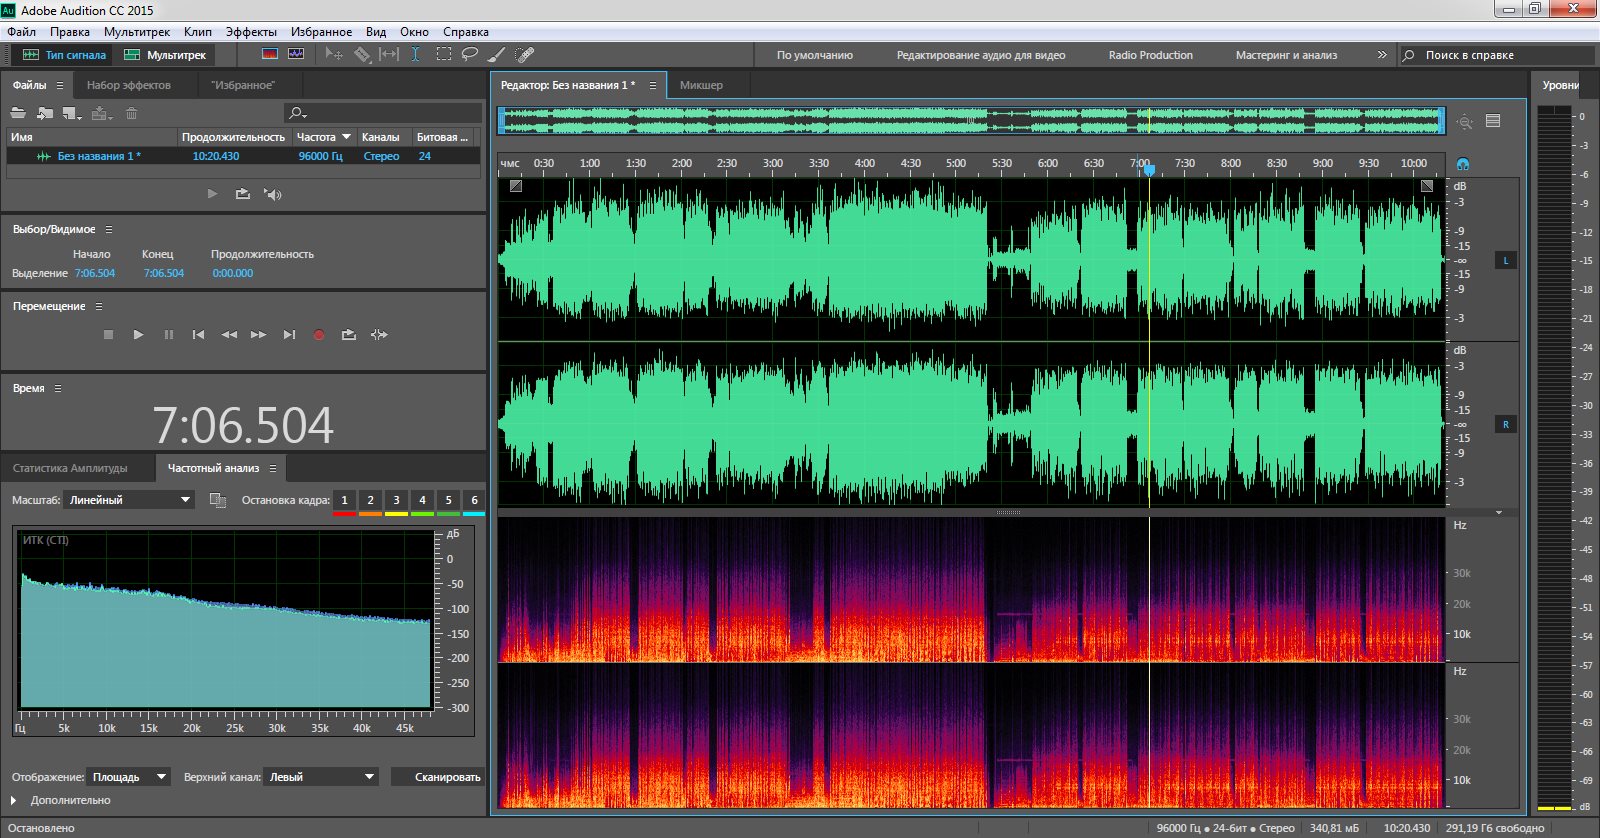
Task: Switch to the Микшер tab
Action: point(701,85)
